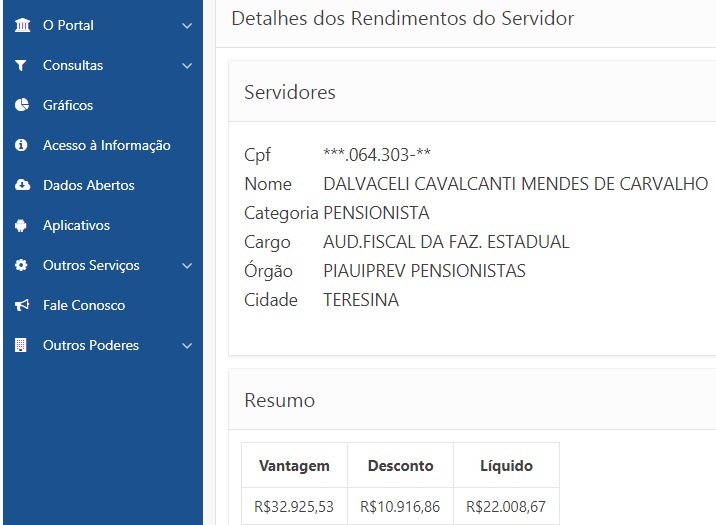Click the Órgão value PIAUIPREV PENSIONISTAS

(424, 271)
